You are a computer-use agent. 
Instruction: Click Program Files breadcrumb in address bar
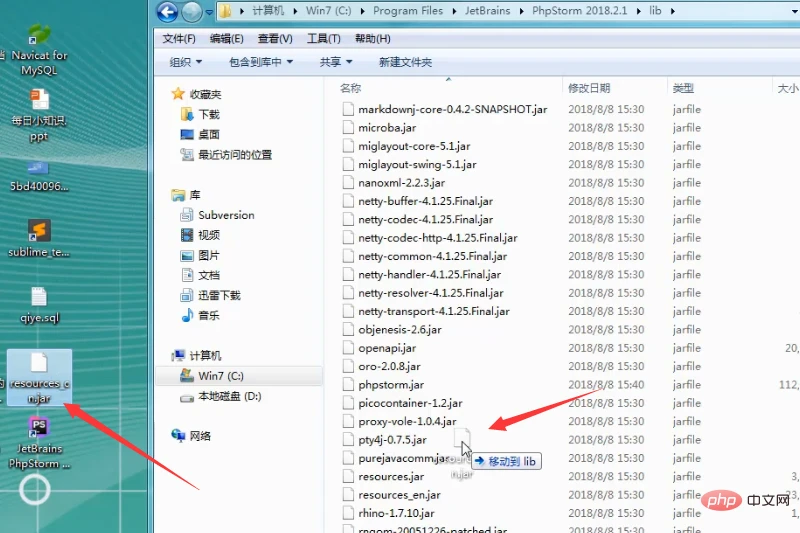point(408,11)
